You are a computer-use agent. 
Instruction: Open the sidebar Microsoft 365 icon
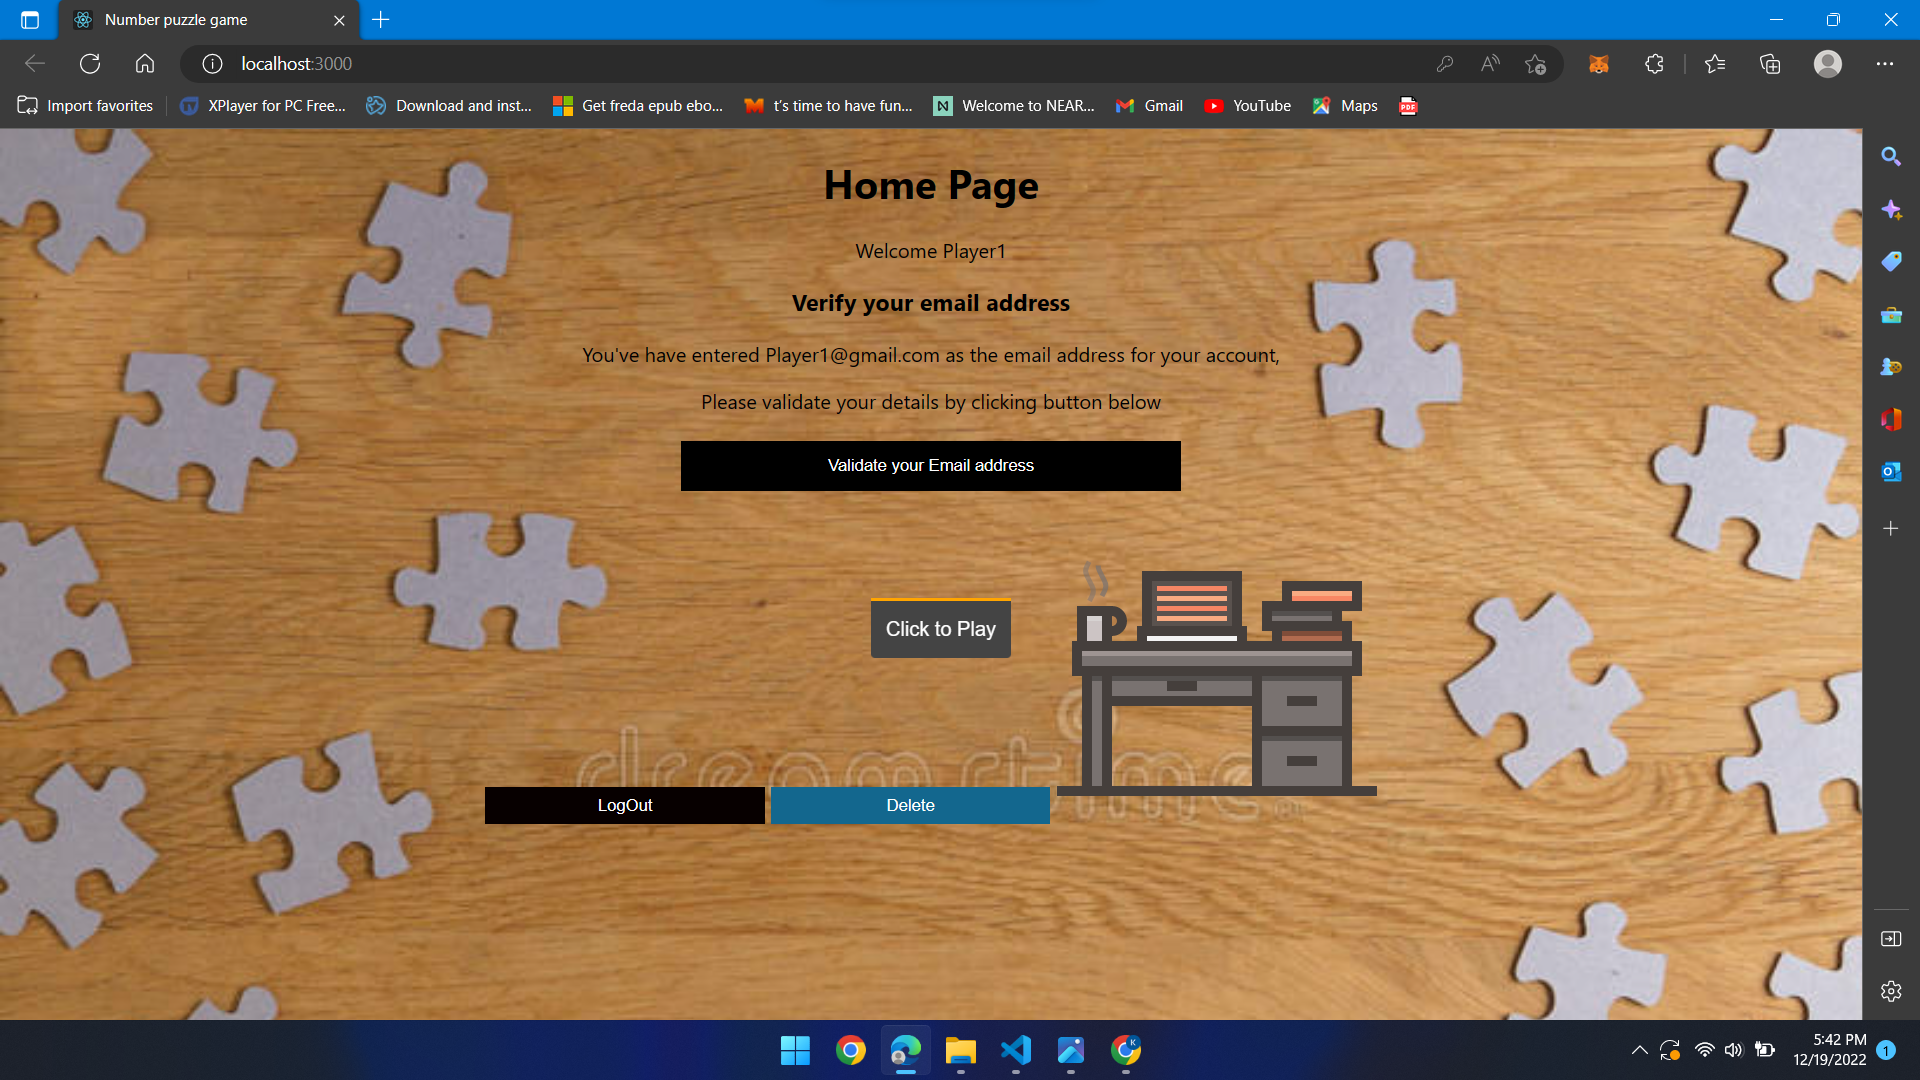click(1891, 419)
